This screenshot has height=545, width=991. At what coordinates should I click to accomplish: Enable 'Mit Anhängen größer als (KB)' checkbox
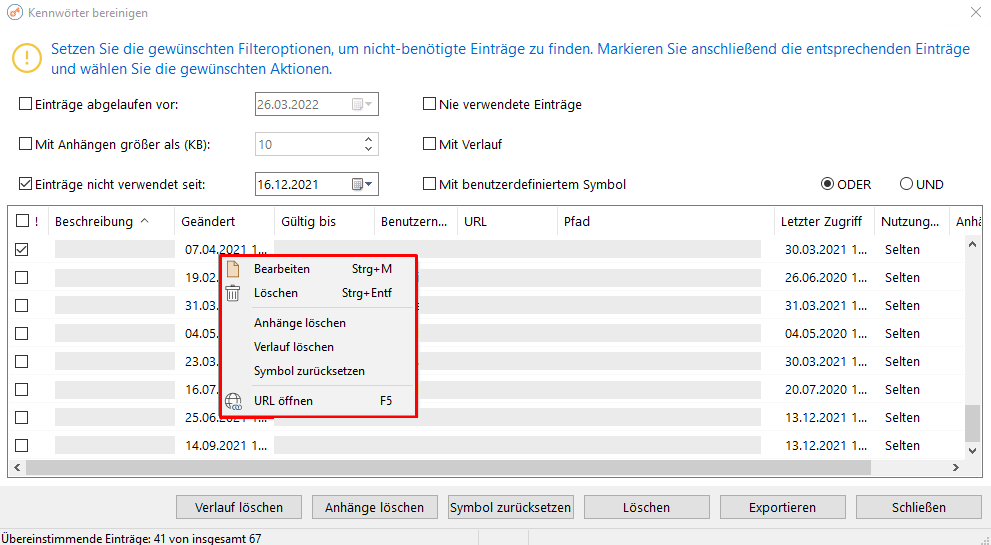pyautogui.click(x=25, y=144)
